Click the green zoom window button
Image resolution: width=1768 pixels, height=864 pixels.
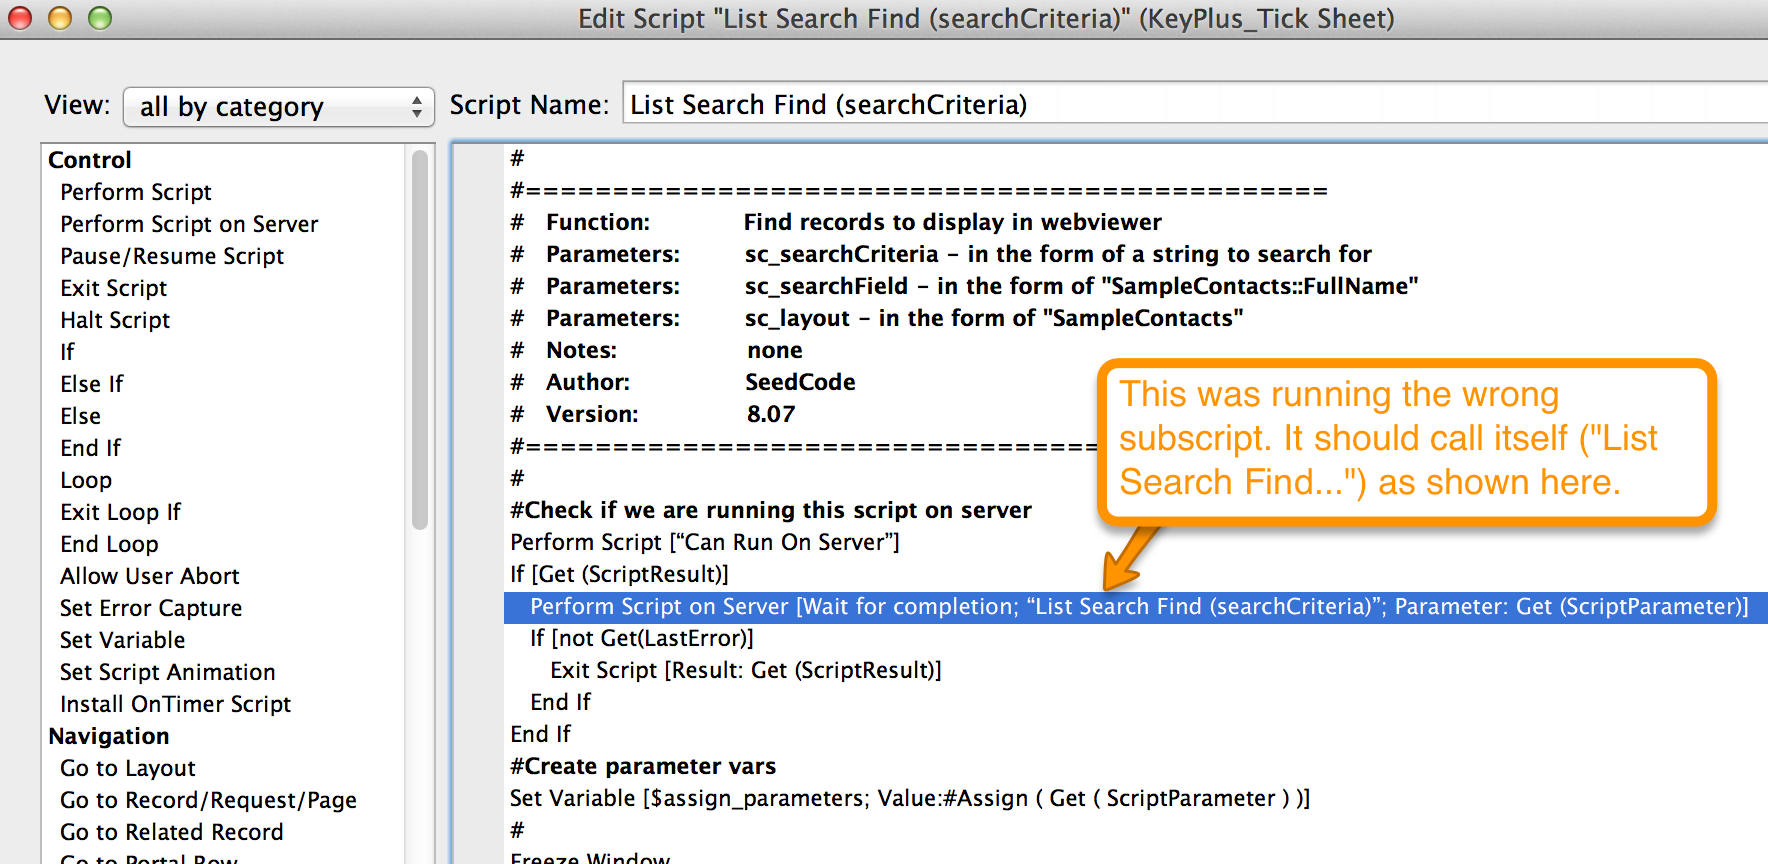tap(100, 18)
